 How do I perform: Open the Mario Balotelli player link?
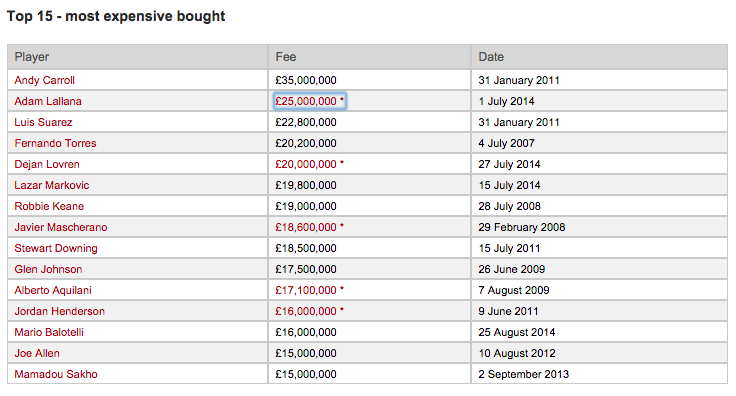pyautogui.click(x=49, y=333)
